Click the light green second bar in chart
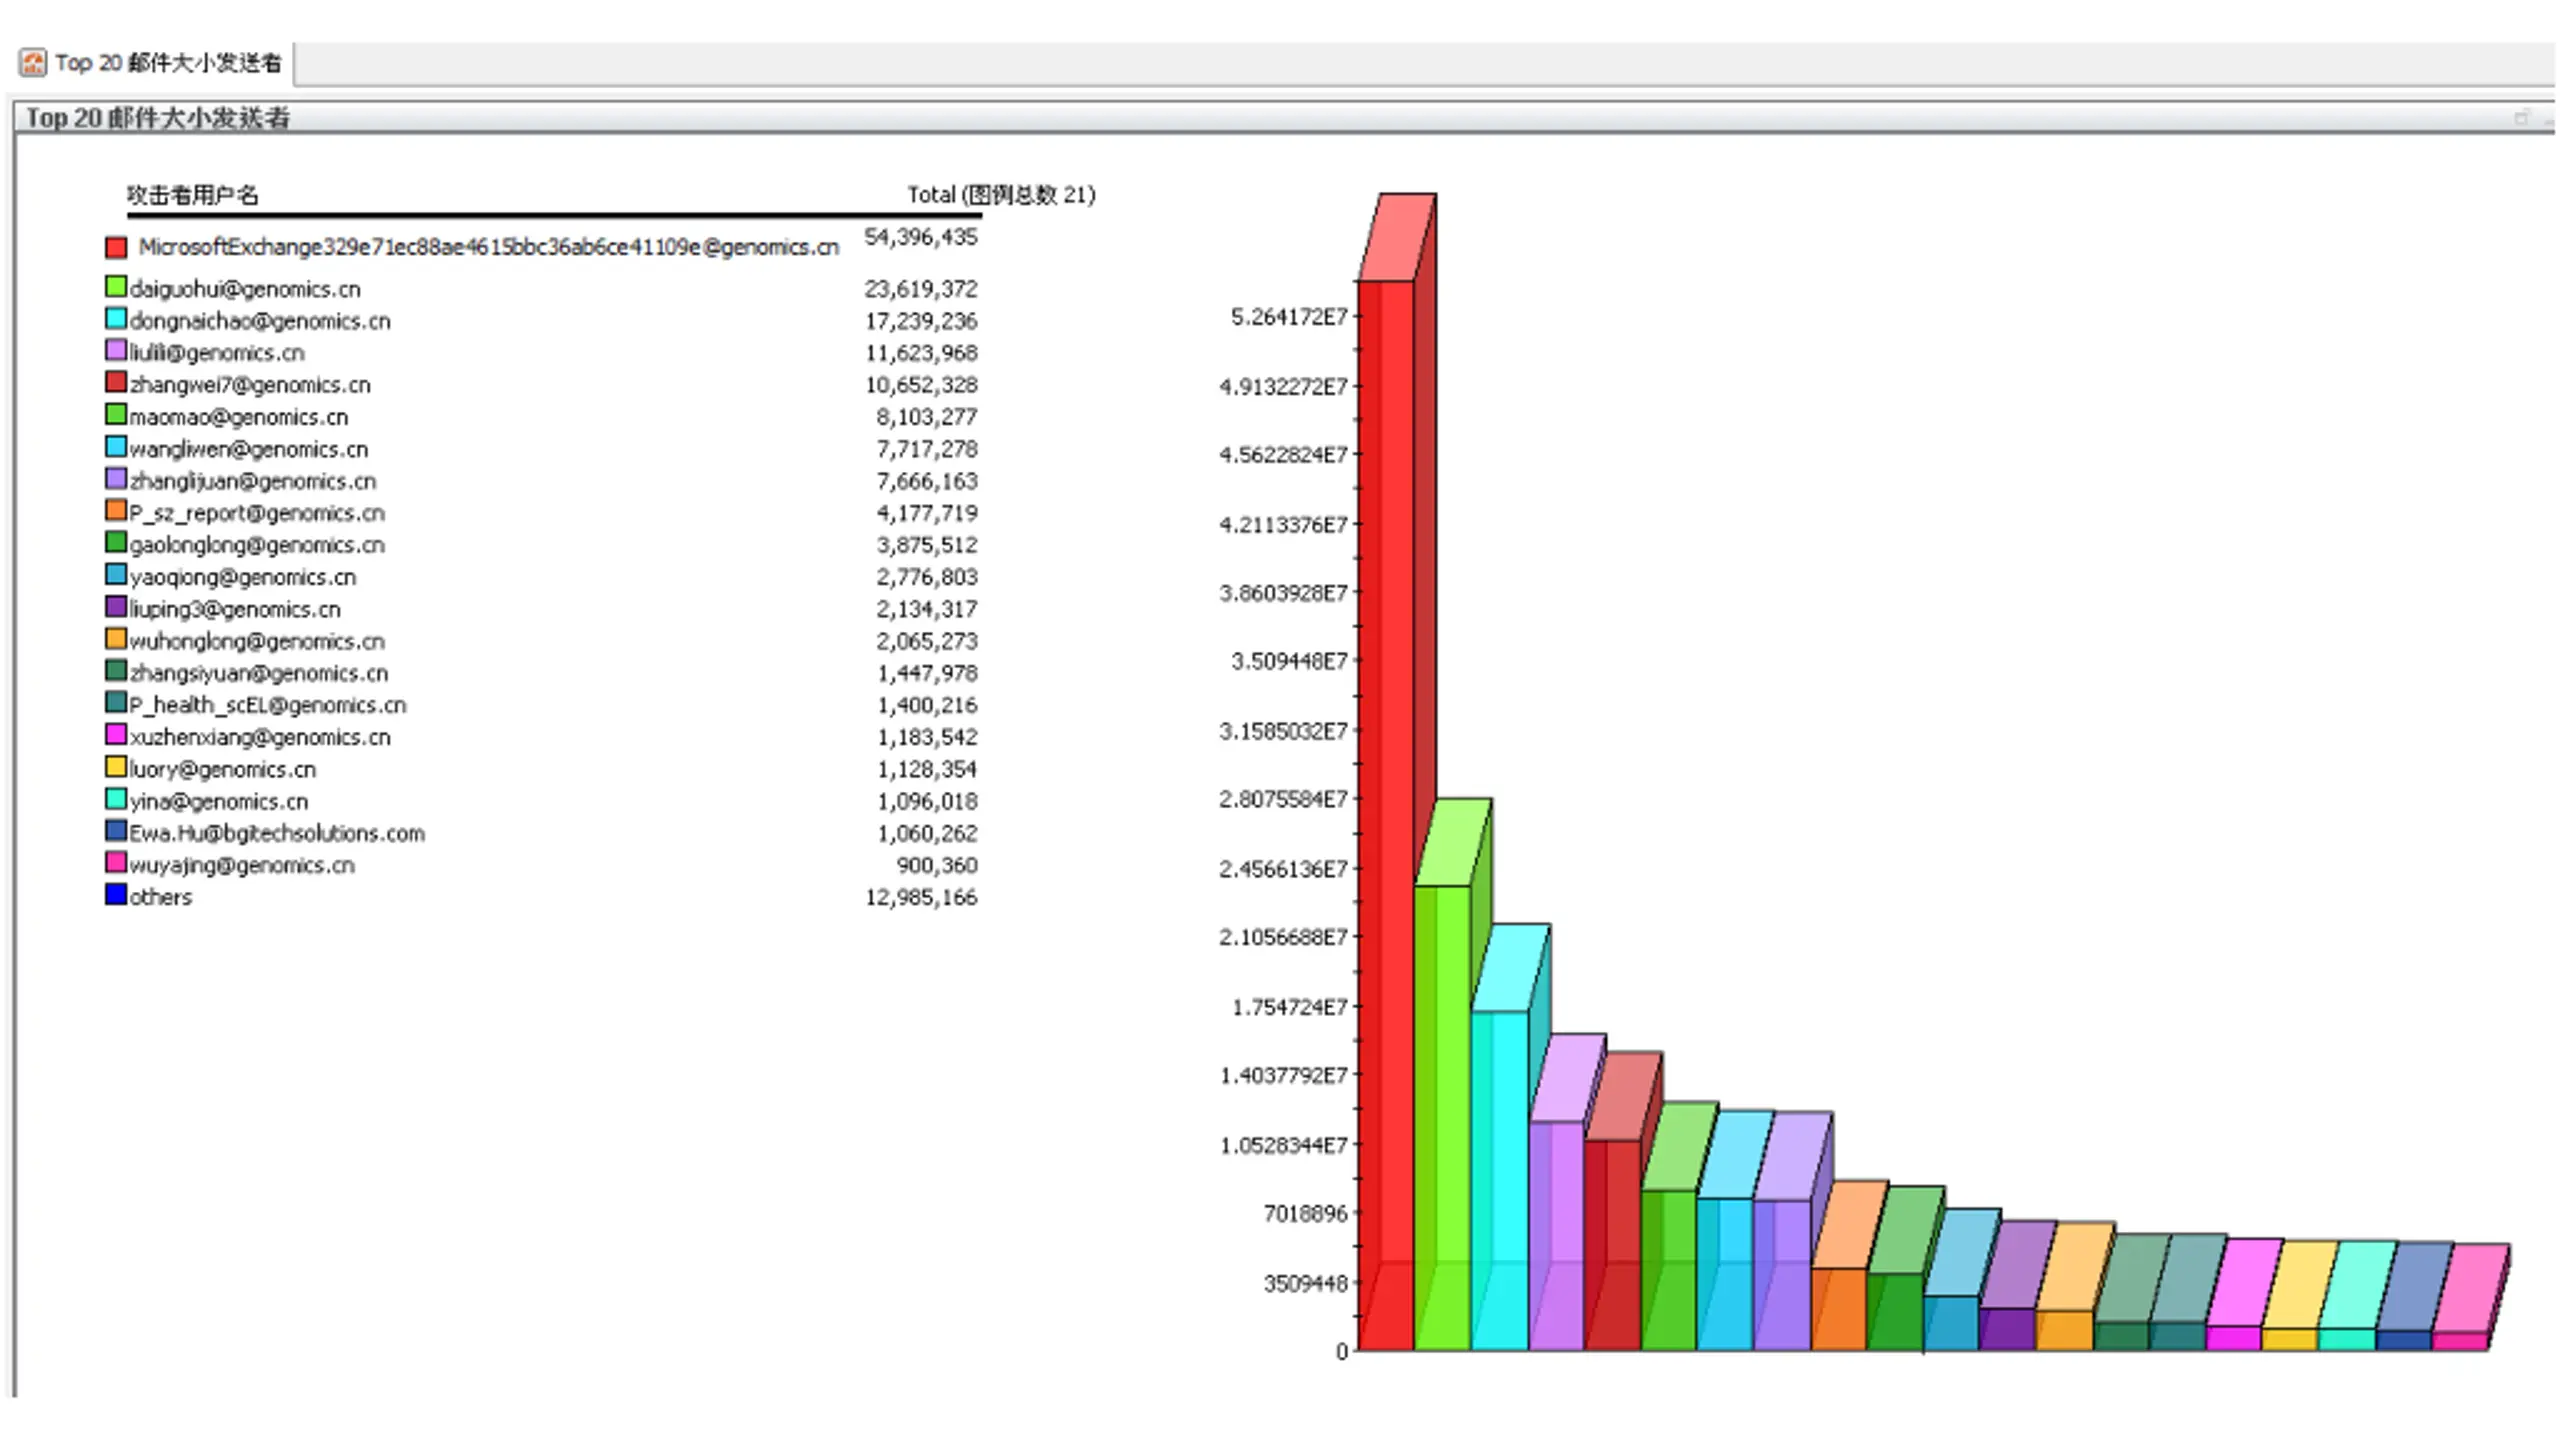The height and width of the screenshot is (1440, 2560). [1442, 1117]
